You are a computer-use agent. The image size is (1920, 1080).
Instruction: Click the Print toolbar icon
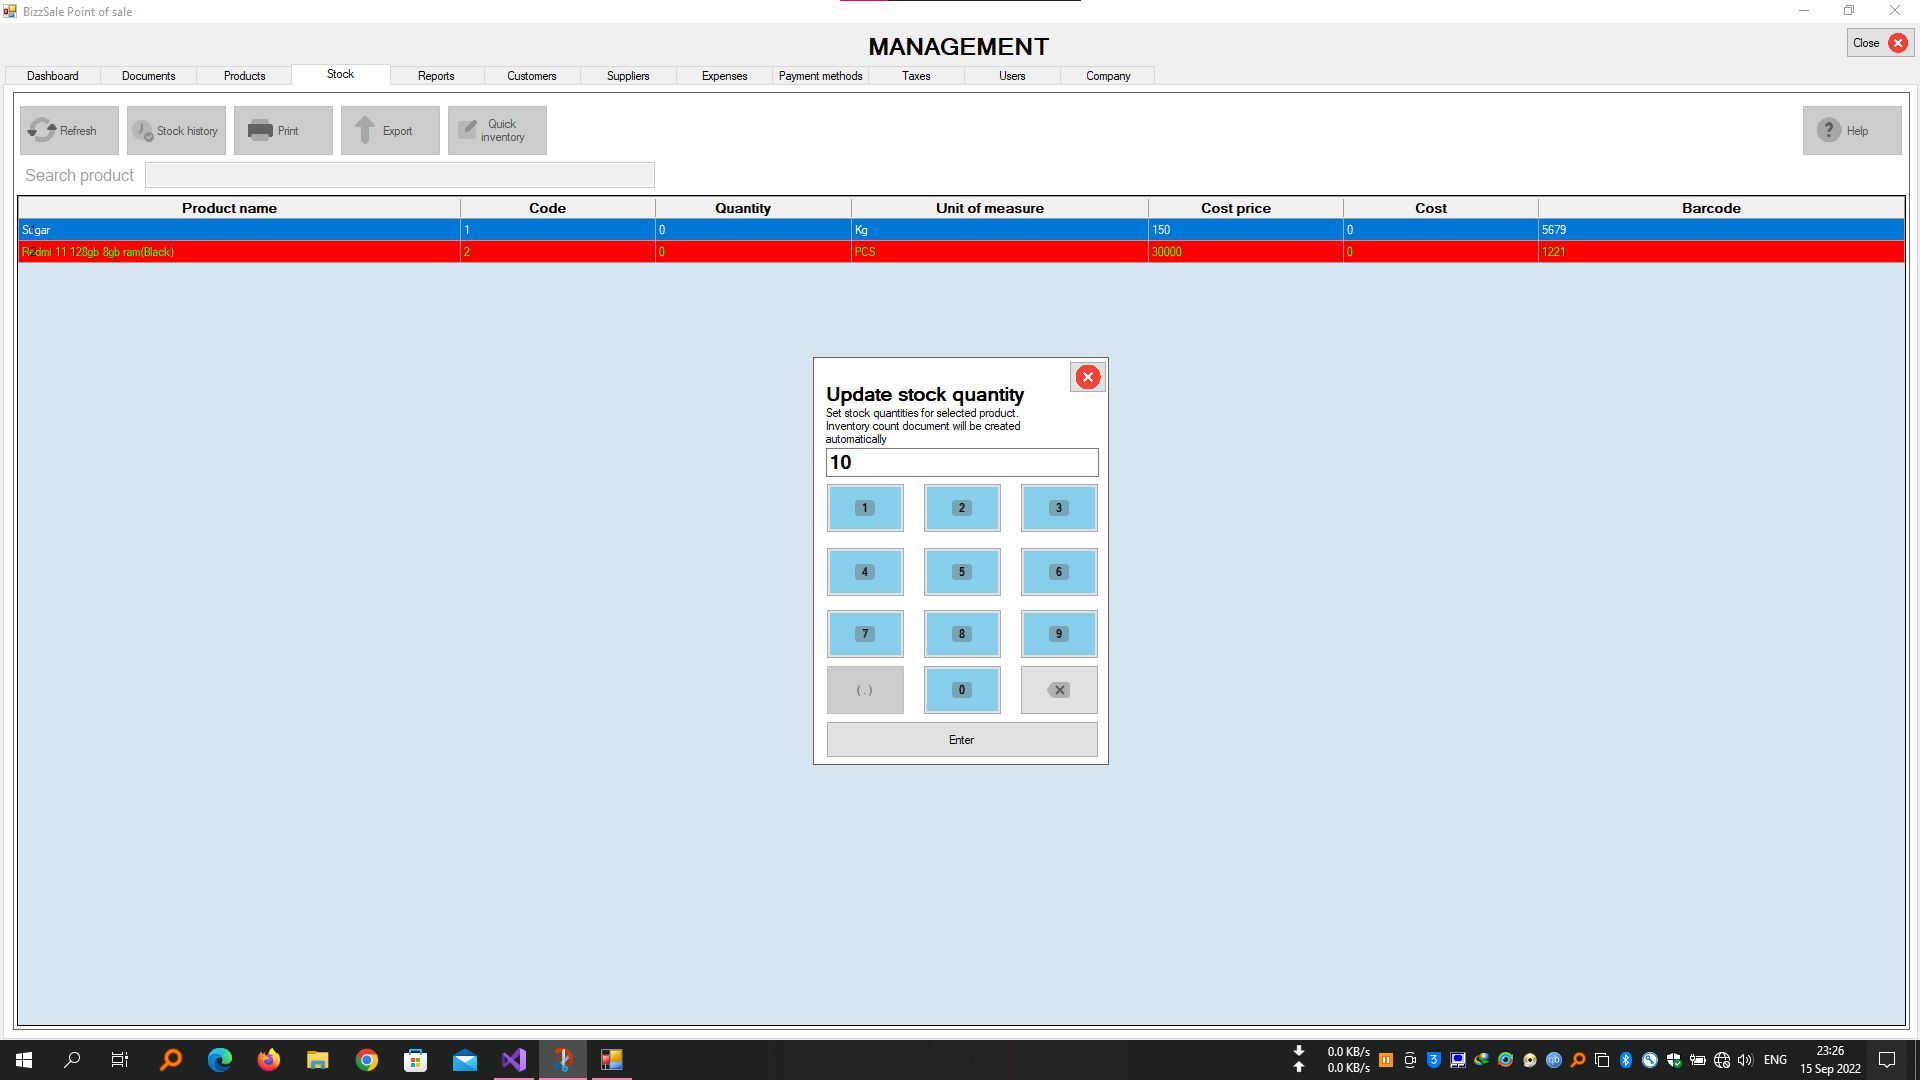261,130
